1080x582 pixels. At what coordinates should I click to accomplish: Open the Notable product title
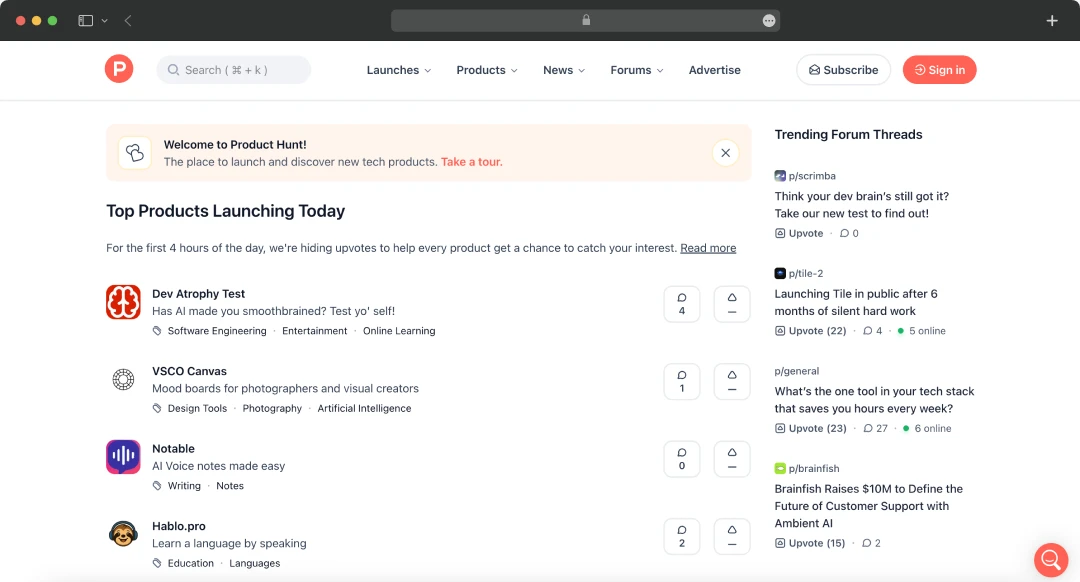point(174,448)
